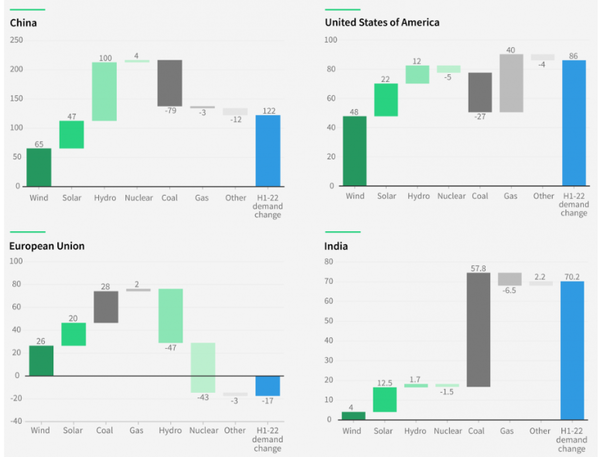Click the India chart title
Image resolution: width=600 pixels, height=457 pixels.
tap(337, 245)
